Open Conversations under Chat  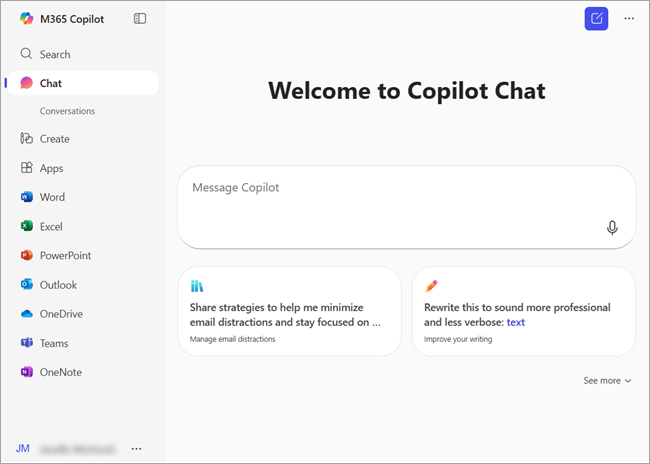(67, 111)
